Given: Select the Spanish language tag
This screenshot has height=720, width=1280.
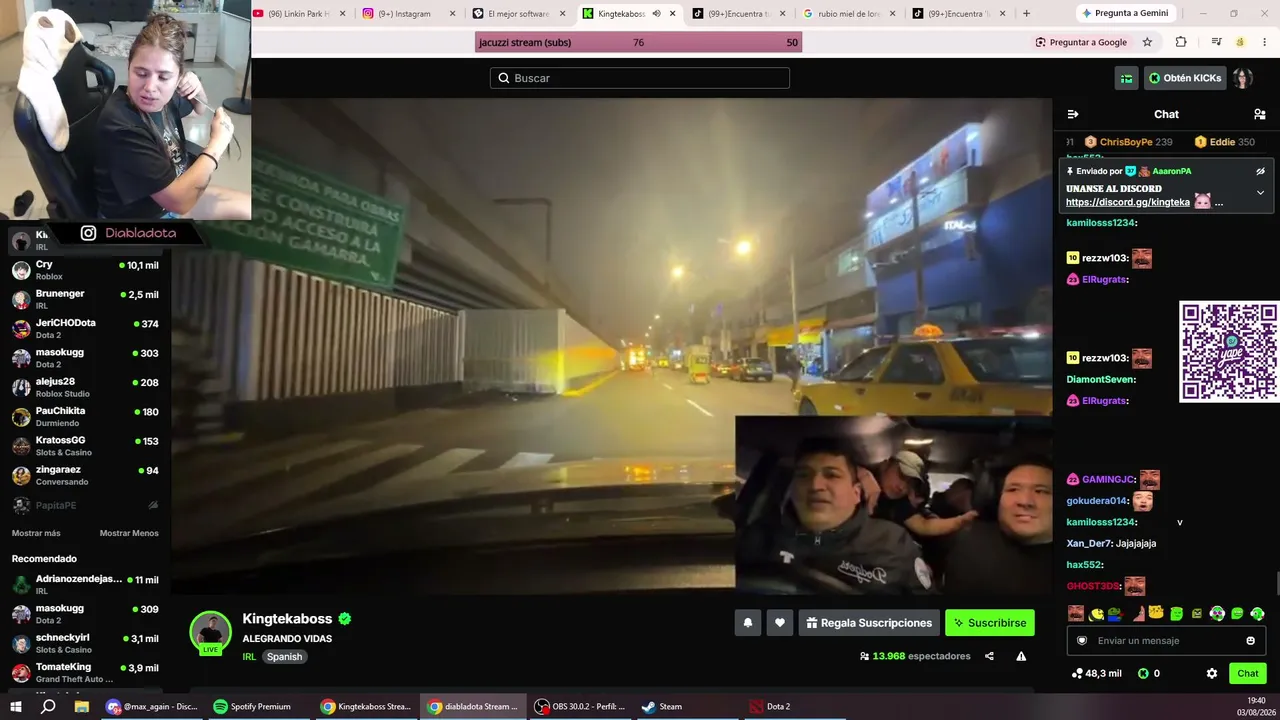Looking at the screenshot, I should point(284,657).
